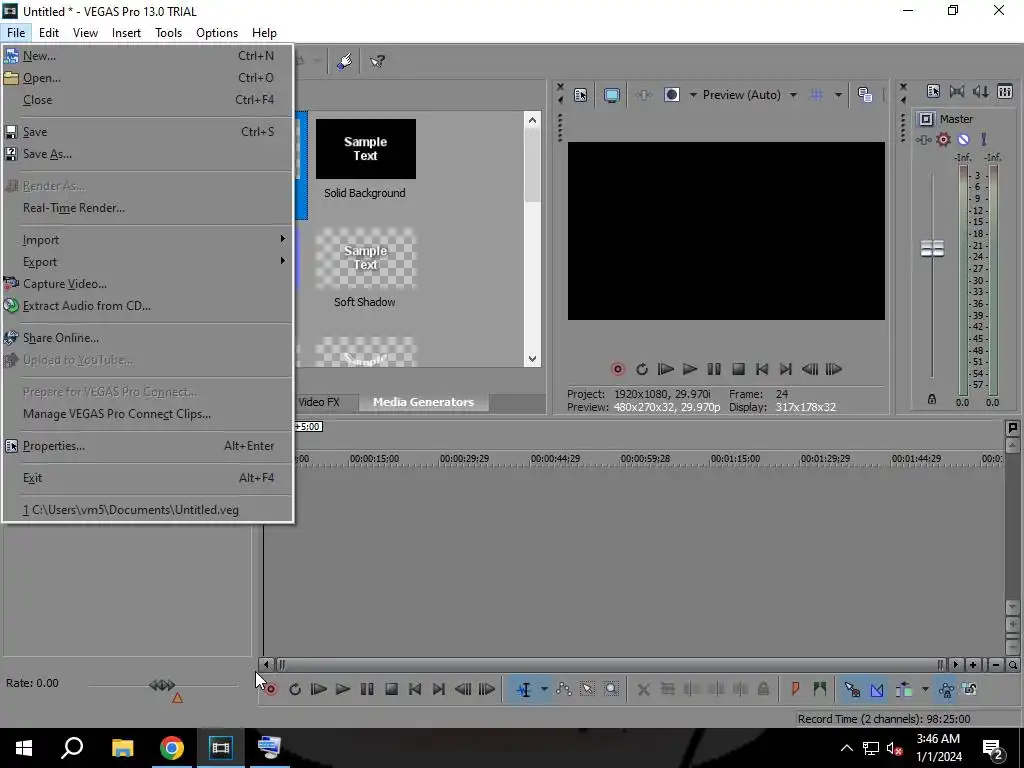Open the Tools menu
The width and height of the screenshot is (1024, 768).
click(x=168, y=33)
